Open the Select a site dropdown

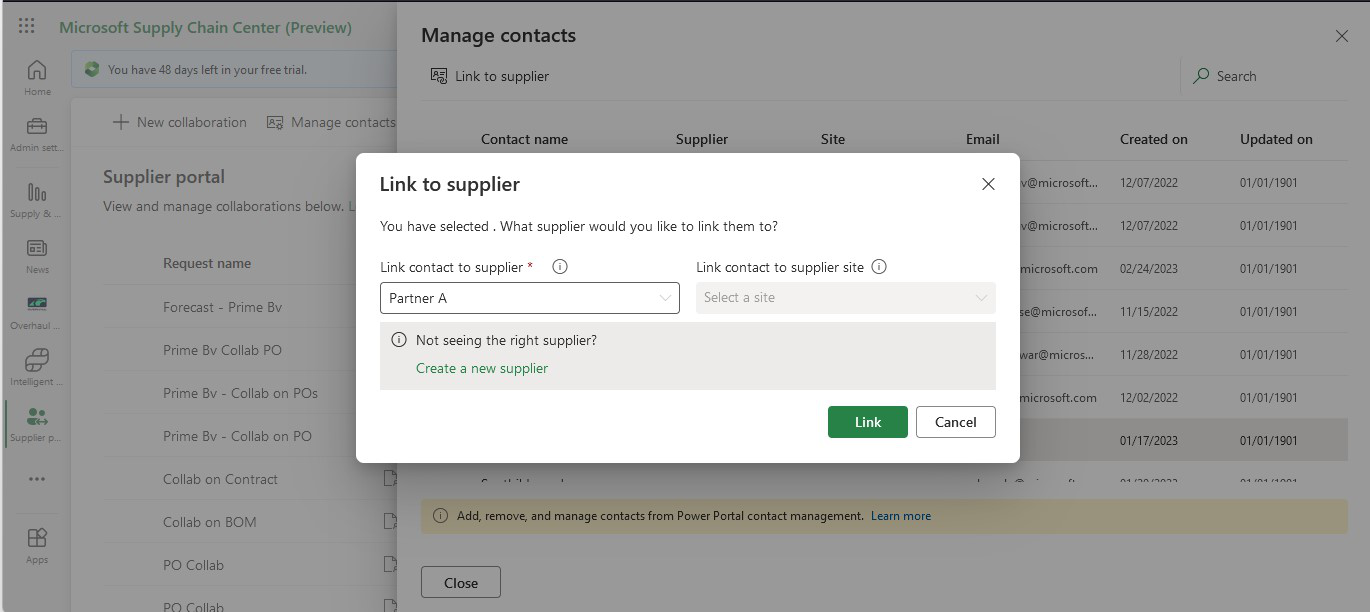(x=846, y=298)
